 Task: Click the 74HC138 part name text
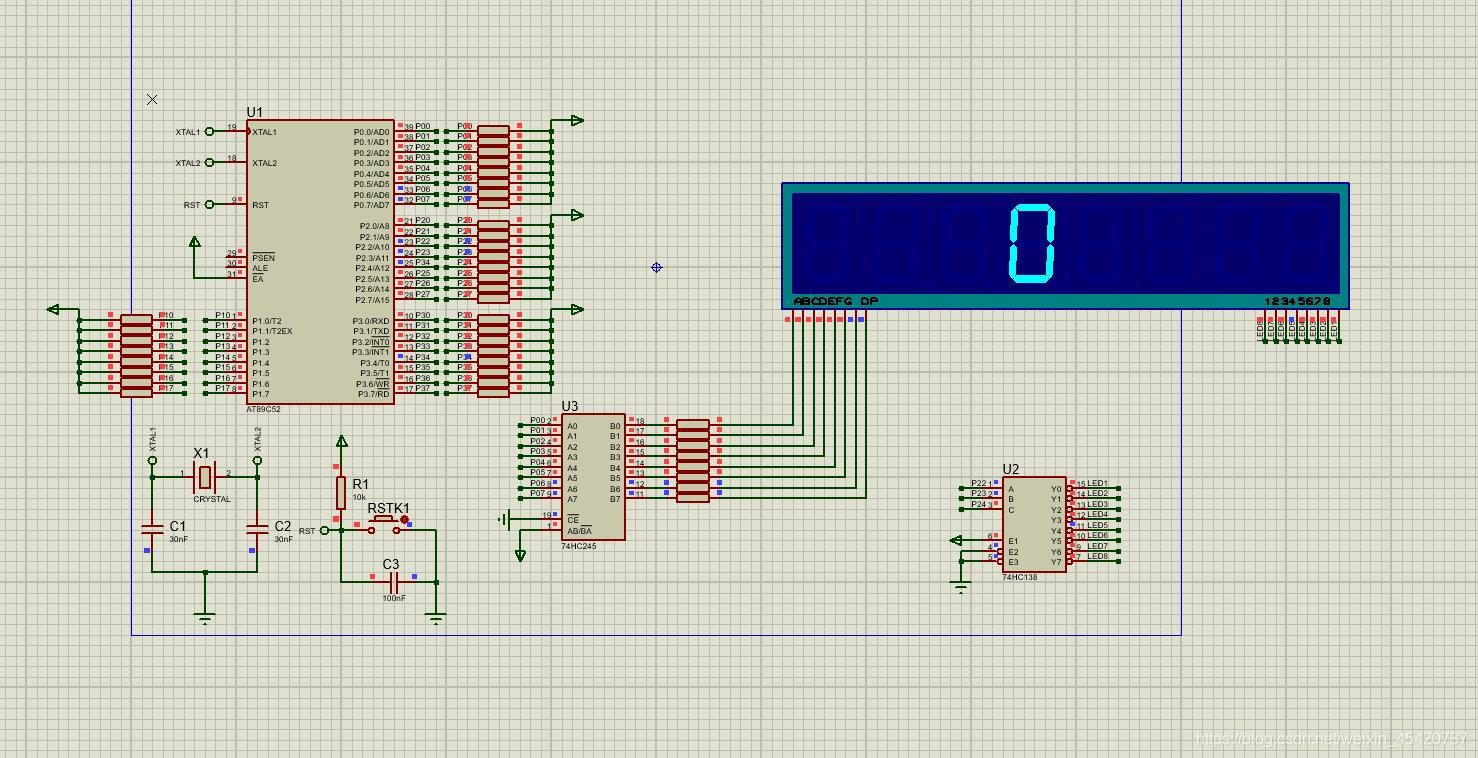click(x=1020, y=577)
